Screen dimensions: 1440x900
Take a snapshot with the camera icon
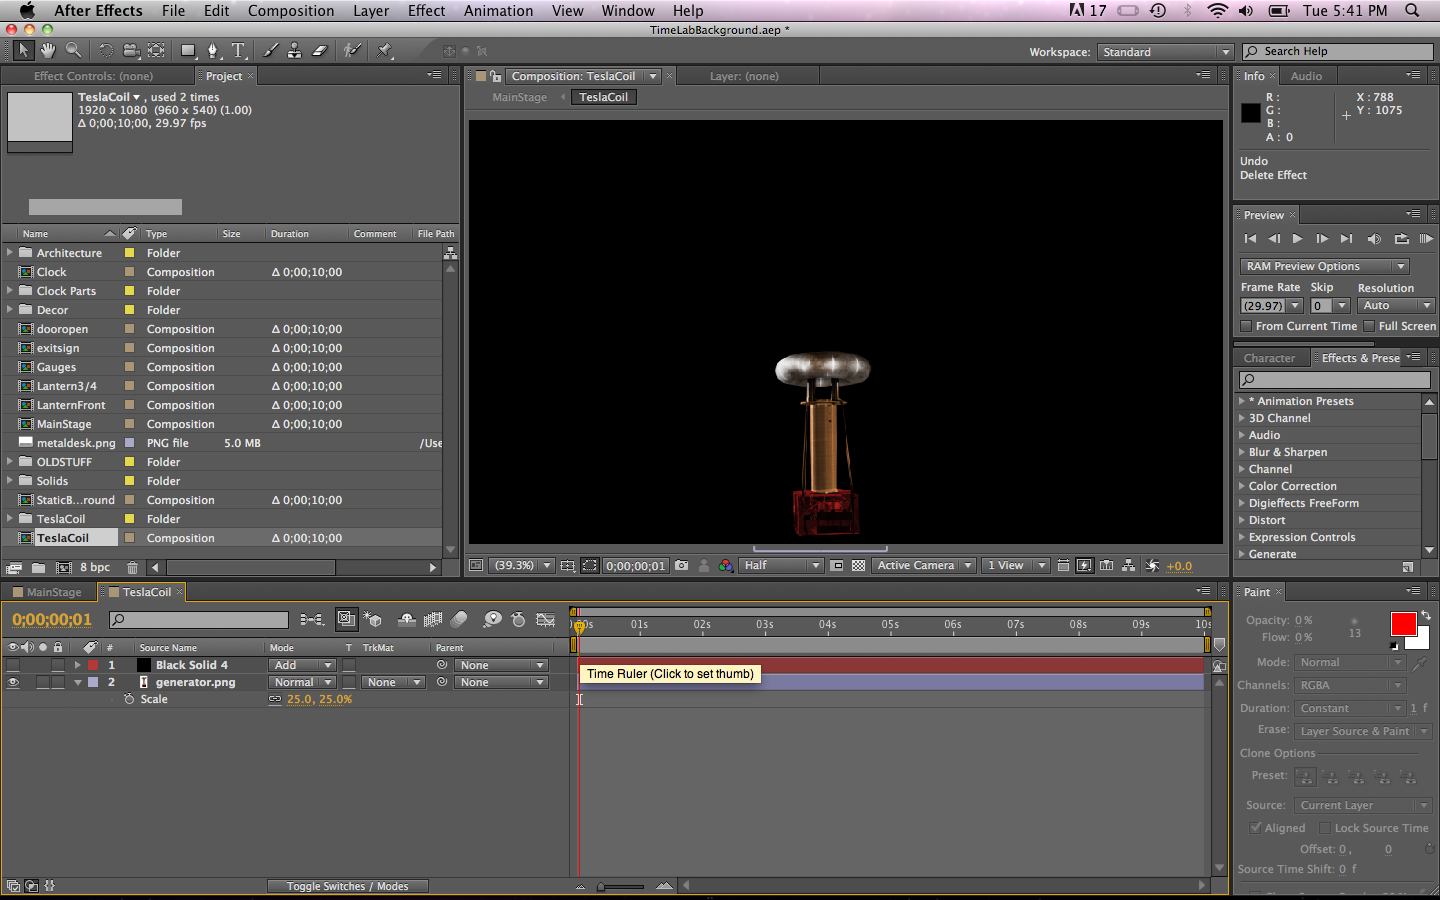[681, 566]
